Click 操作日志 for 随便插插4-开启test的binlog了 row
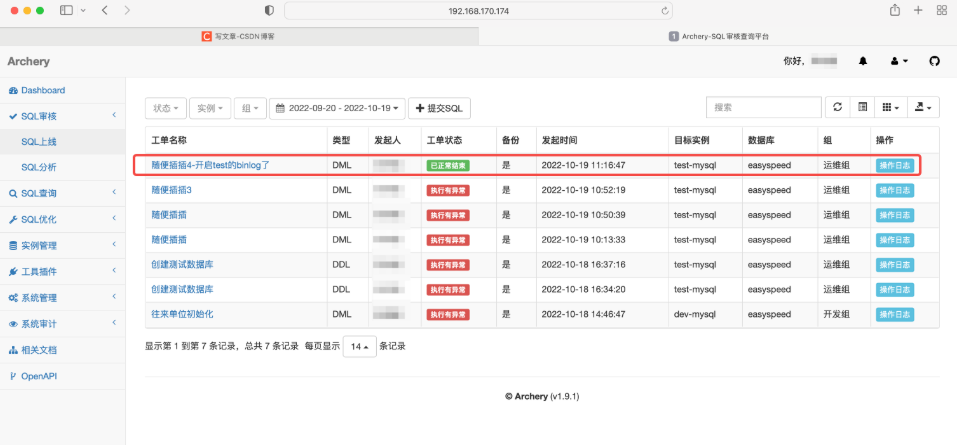This screenshot has height=445, width=957. tap(895, 165)
